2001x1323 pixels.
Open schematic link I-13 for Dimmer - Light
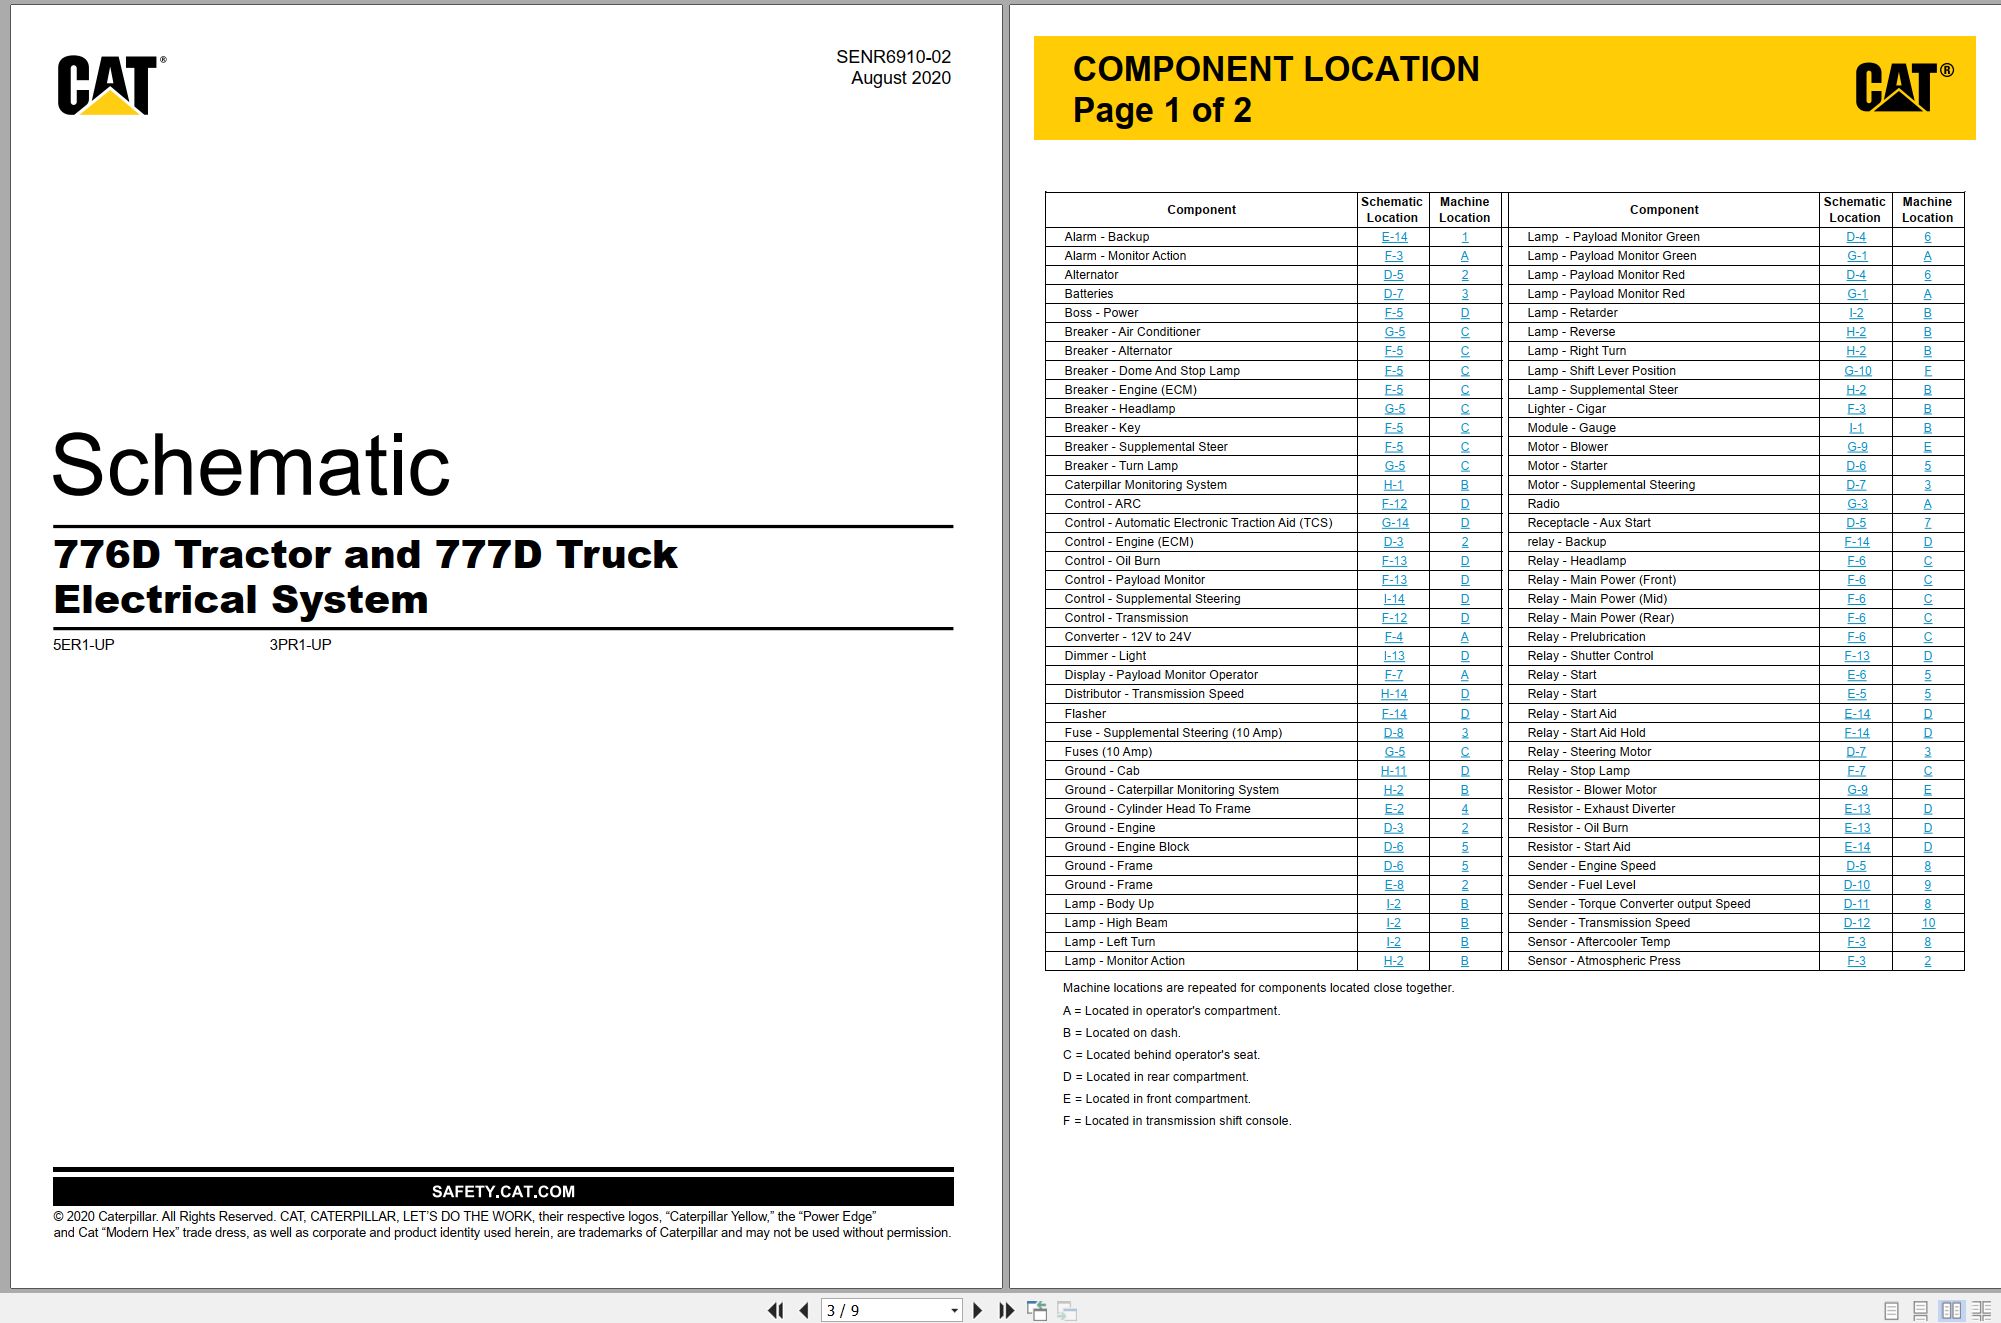pyautogui.click(x=1394, y=656)
